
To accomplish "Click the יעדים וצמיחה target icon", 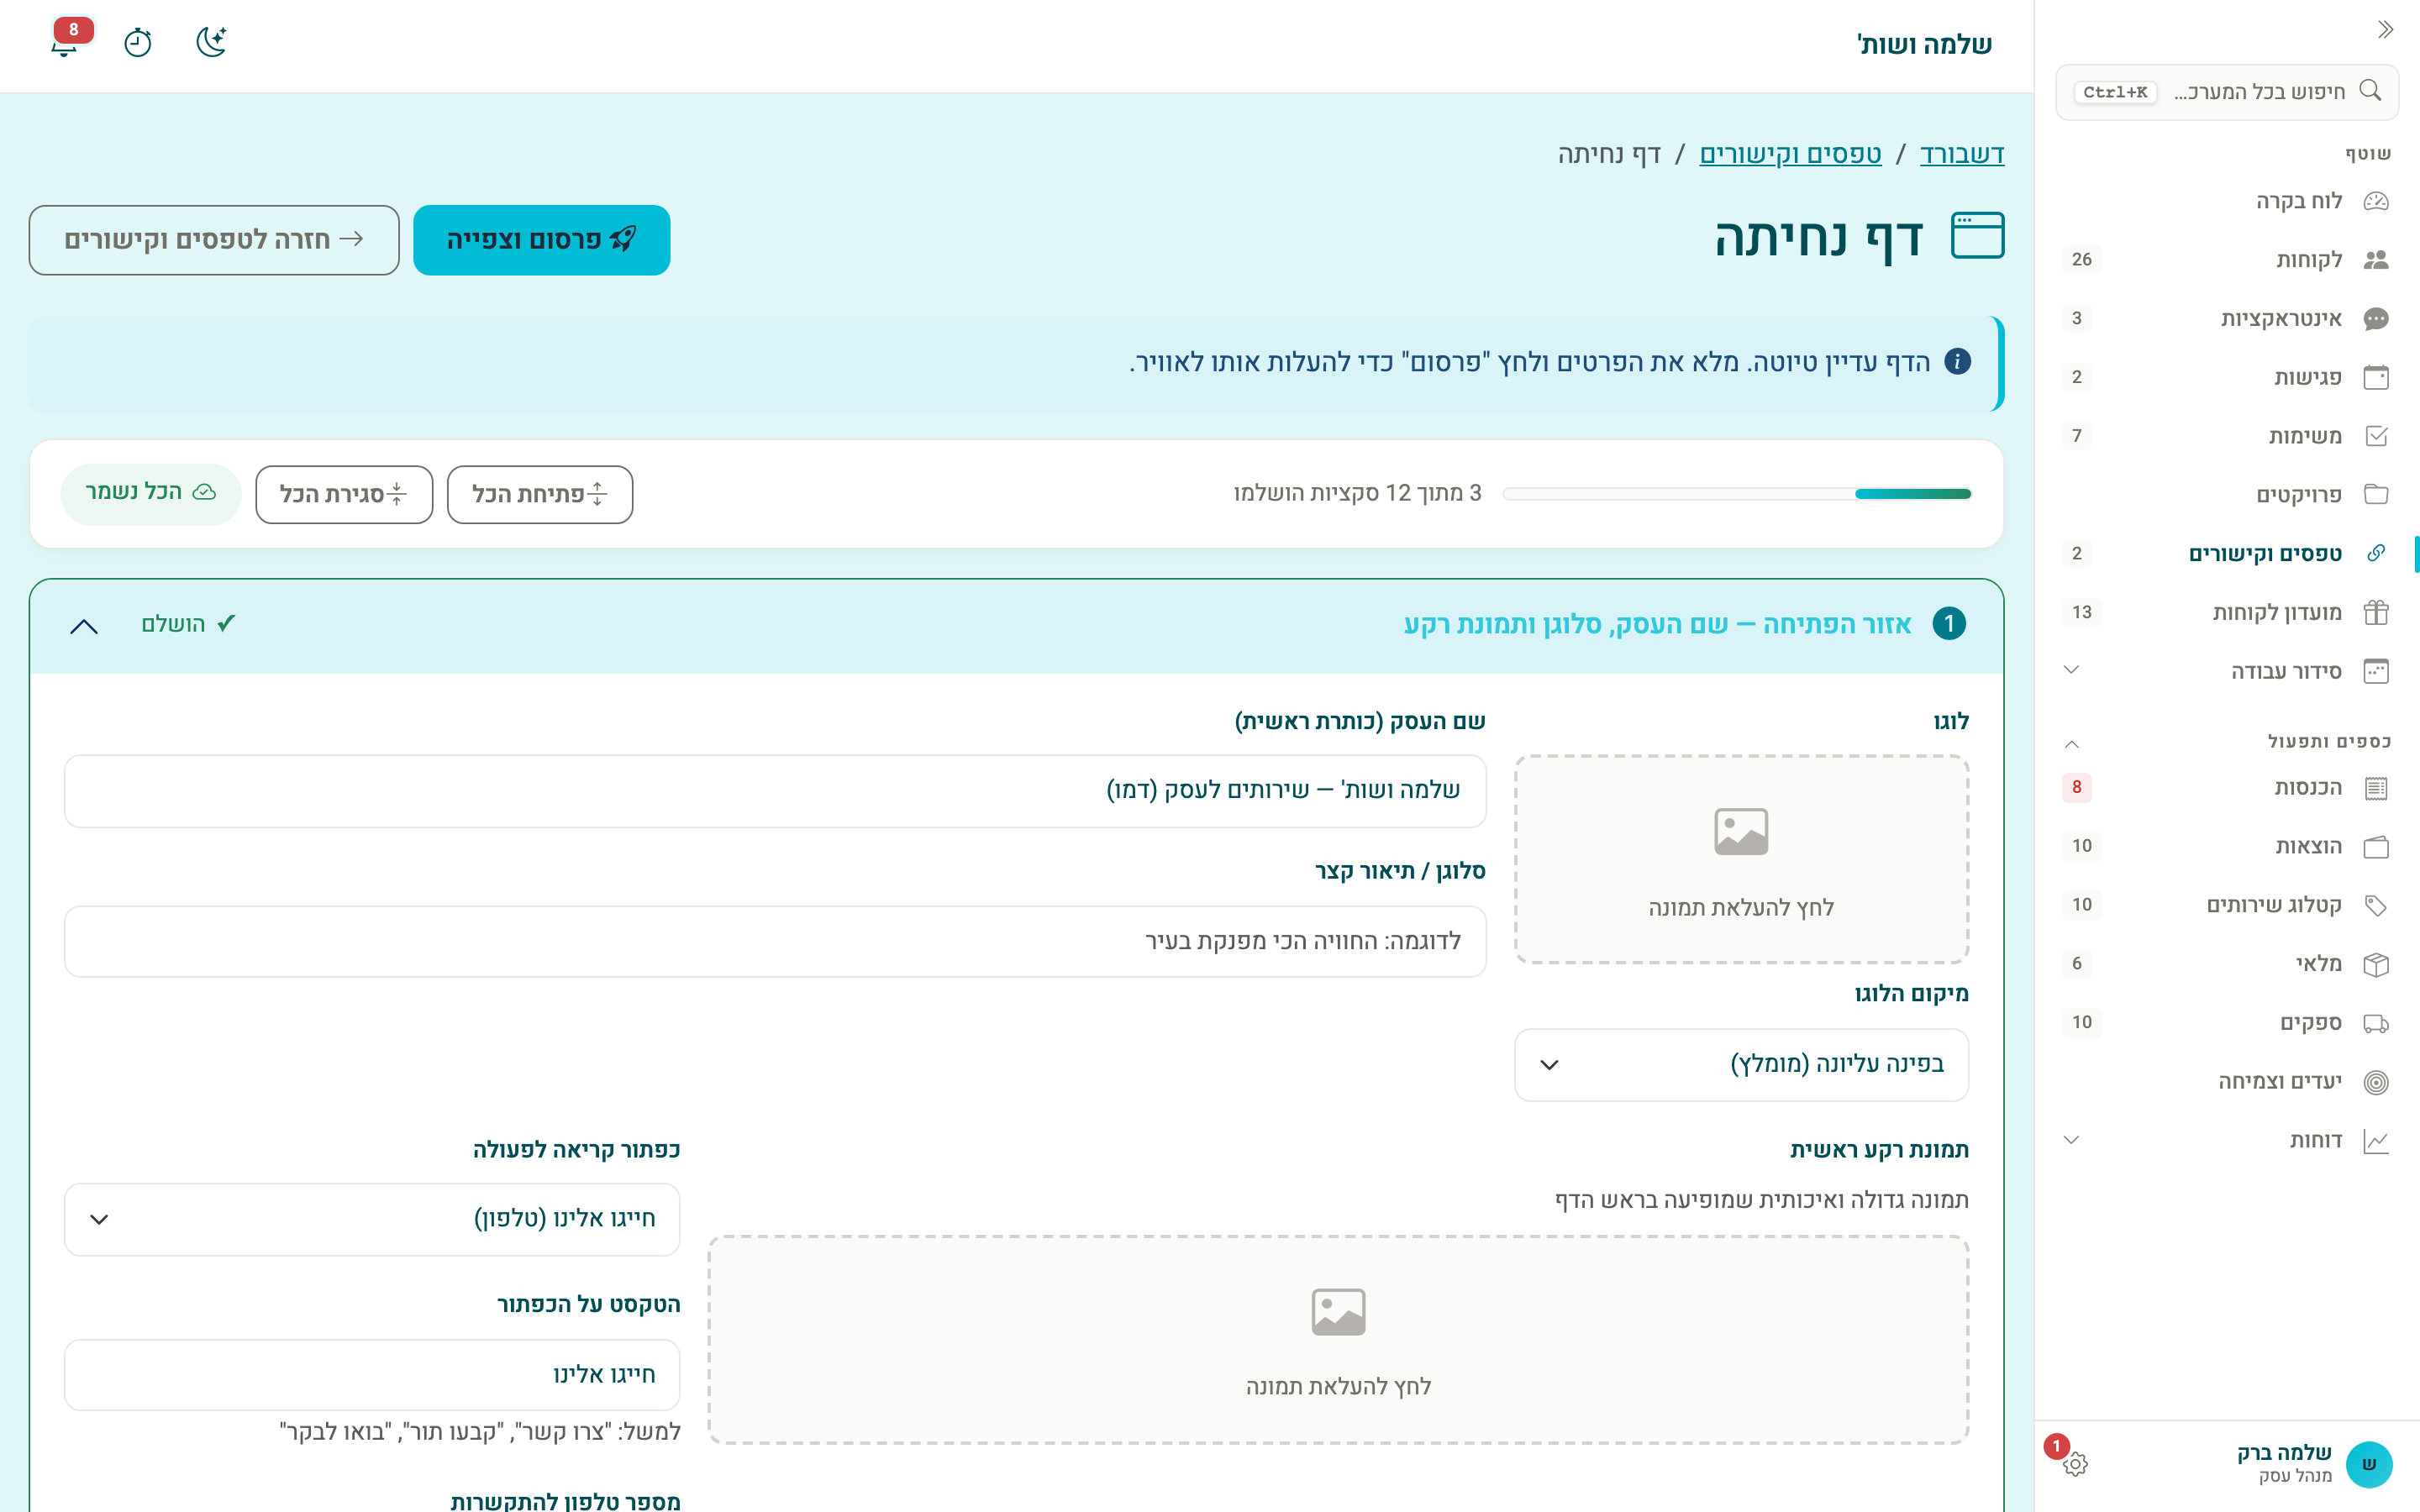I will [x=2376, y=1082].
